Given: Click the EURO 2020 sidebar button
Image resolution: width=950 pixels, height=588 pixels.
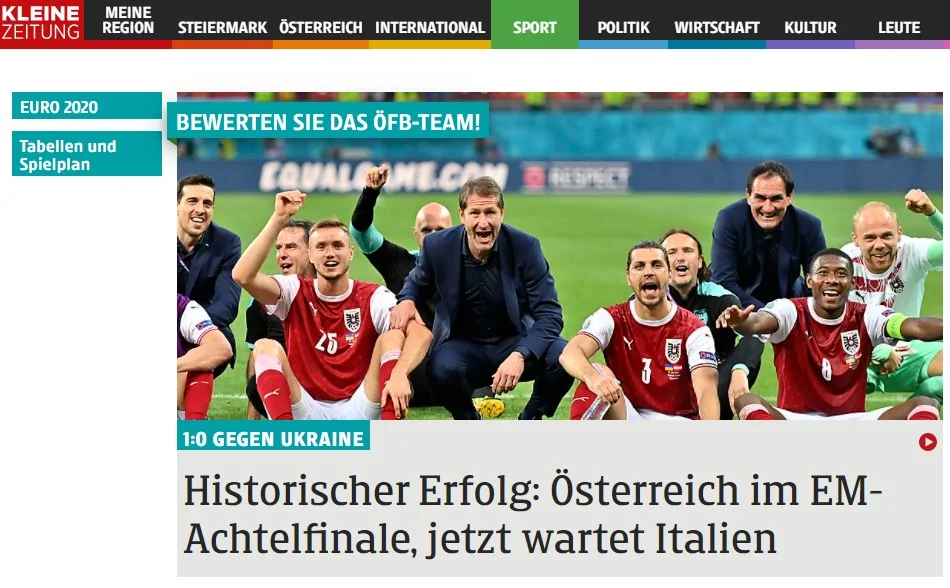Looking at the screenshot, I should click(x=87, y=106).
